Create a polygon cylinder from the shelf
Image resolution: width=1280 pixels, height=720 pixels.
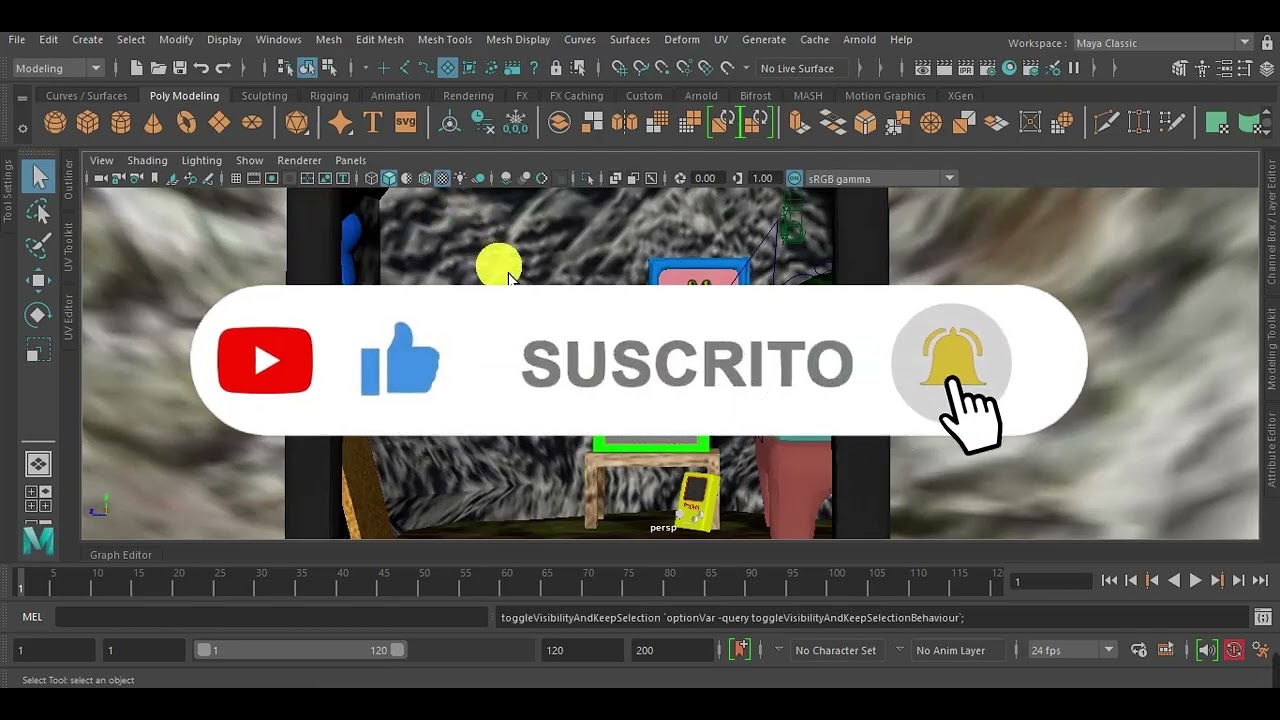(121, 122)
